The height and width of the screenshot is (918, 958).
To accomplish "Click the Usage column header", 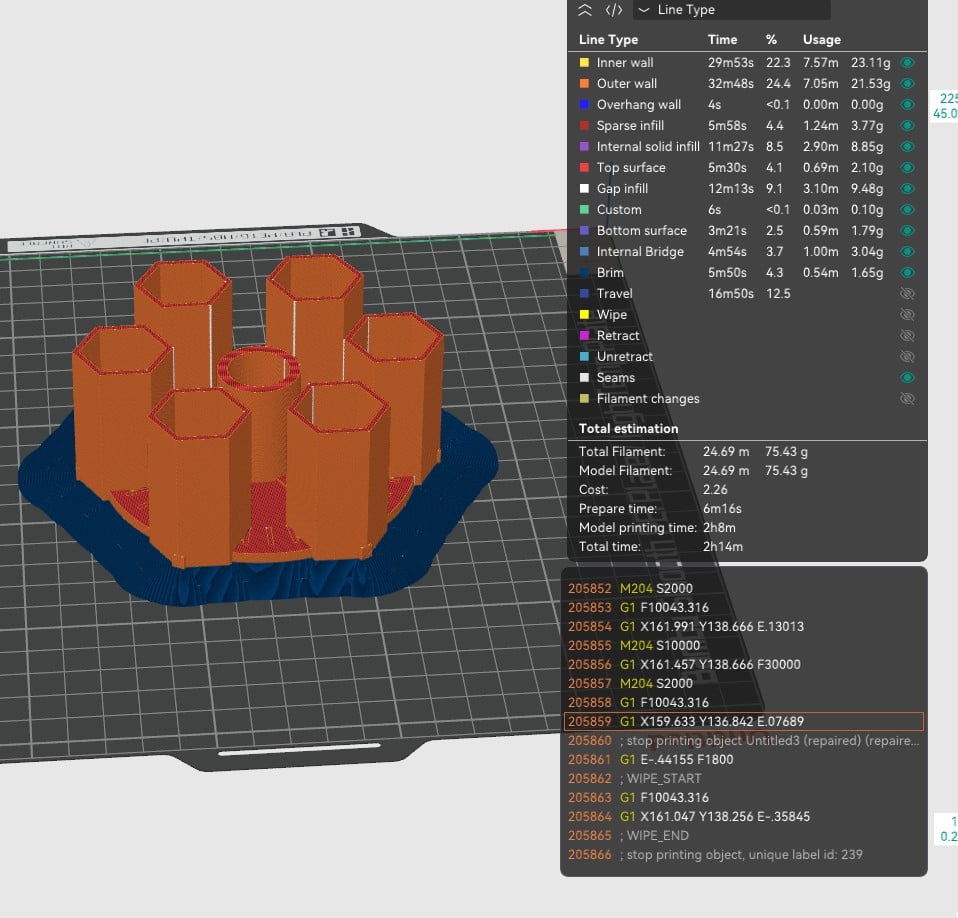I will [821, 40].
